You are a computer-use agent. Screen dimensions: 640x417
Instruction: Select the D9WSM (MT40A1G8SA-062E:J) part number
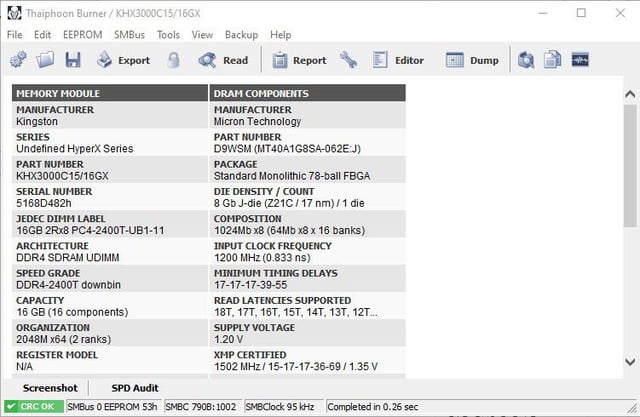tap(287, 149)
